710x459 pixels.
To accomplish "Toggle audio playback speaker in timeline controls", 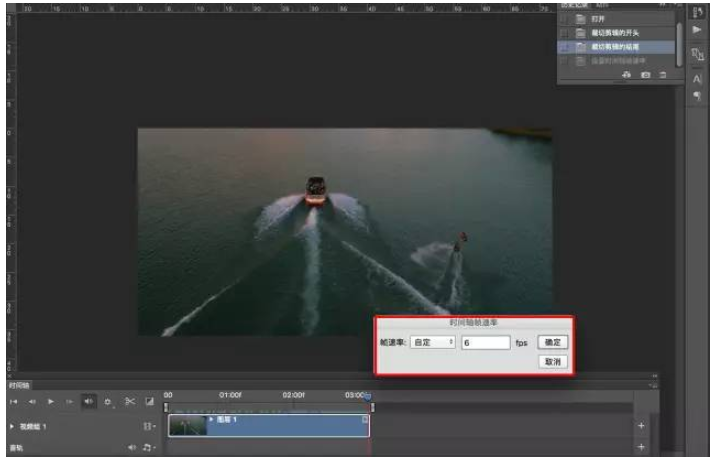I will coord(89,401).
